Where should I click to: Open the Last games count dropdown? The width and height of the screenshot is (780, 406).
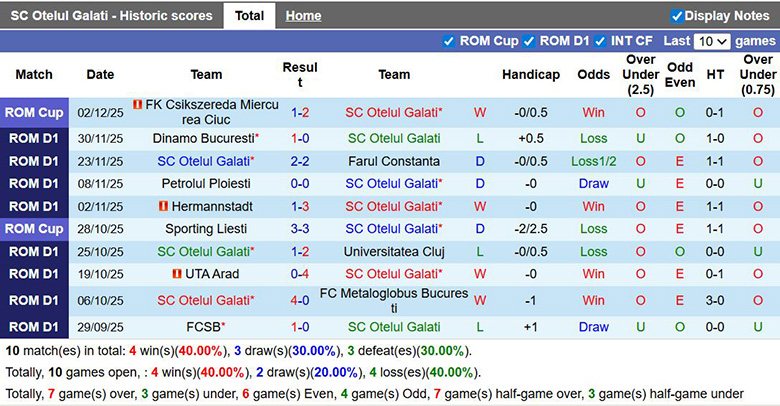[712, 41]
